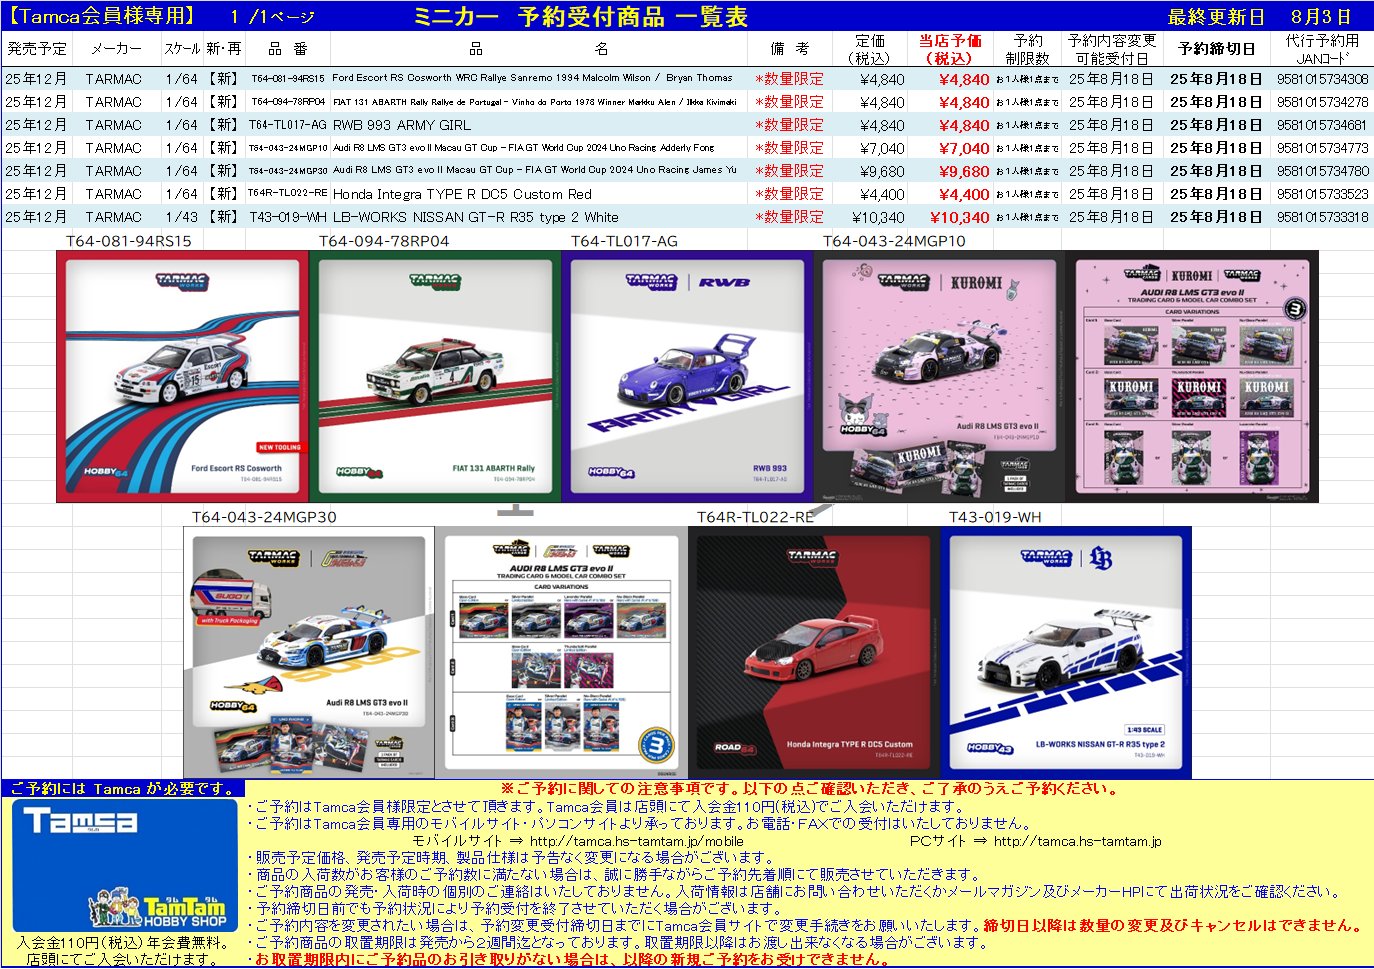Screen dimensions: 1374x969
Task: Open the PC site URL http://tamca.hs-tamtam.jp
Action: 1077,841
